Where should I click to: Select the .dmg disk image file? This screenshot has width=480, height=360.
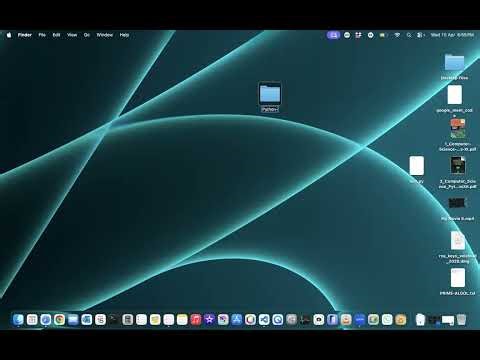point(458,241)
